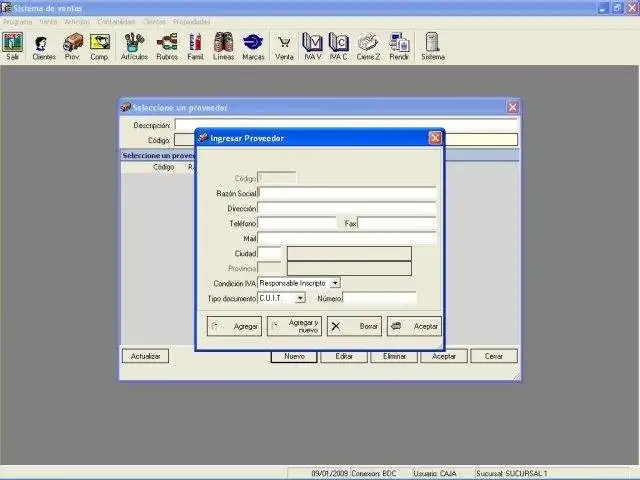Expand the Tipo documento dropdown
This screenshot has width=640, height=480.
coord(300,298)
